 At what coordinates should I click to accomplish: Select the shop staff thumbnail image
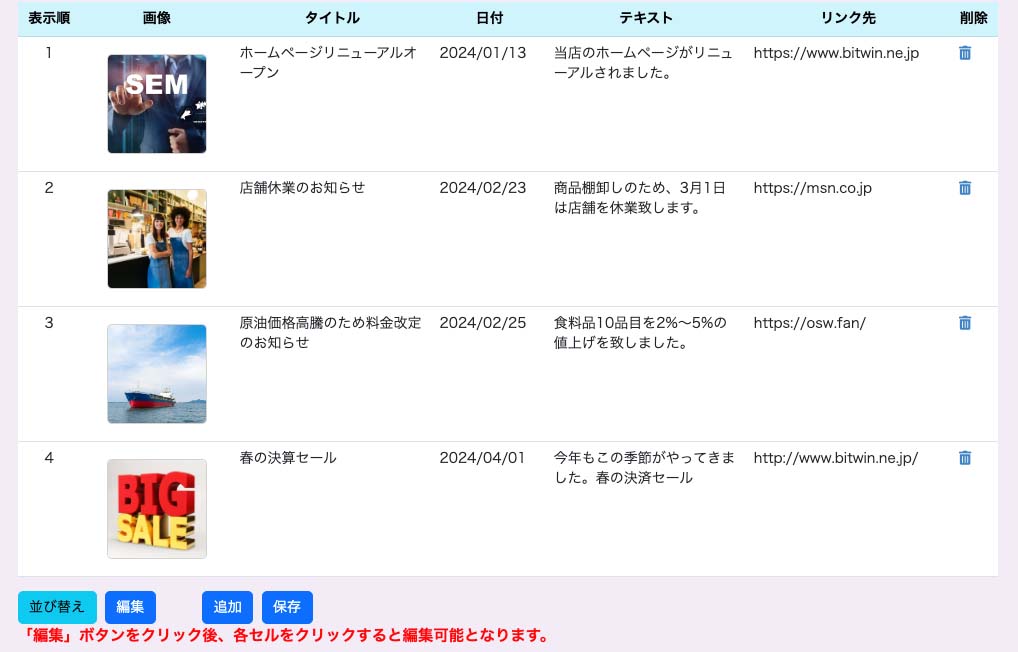[x=157, y=239]
